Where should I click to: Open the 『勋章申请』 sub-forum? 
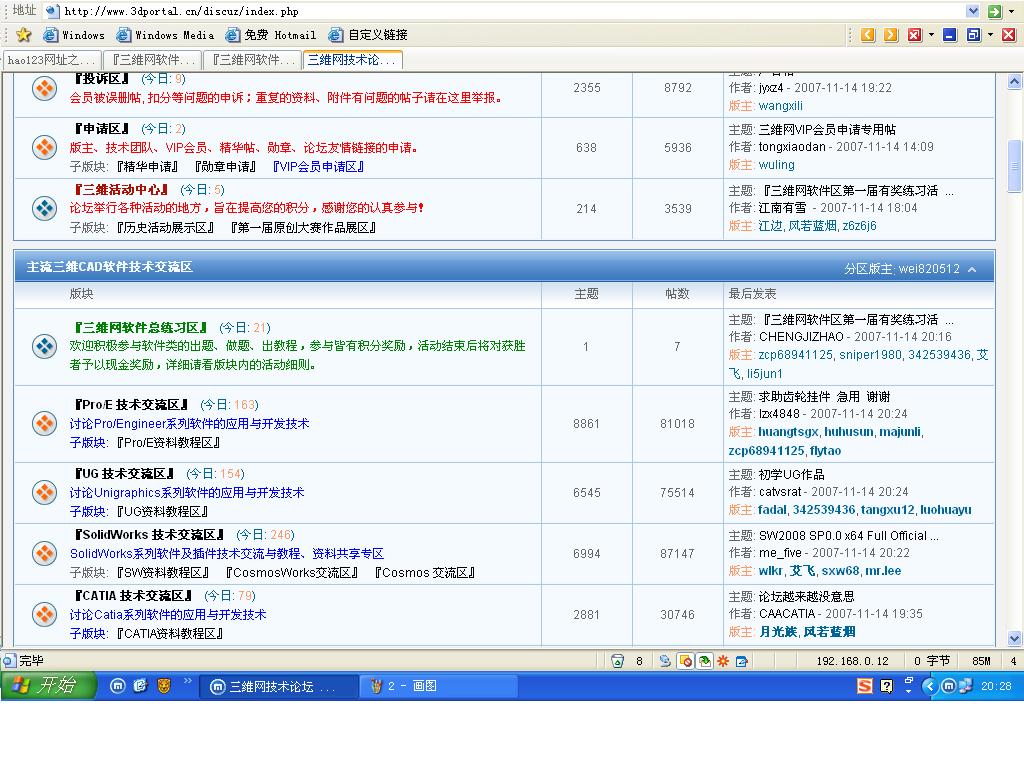click(226, 167)
